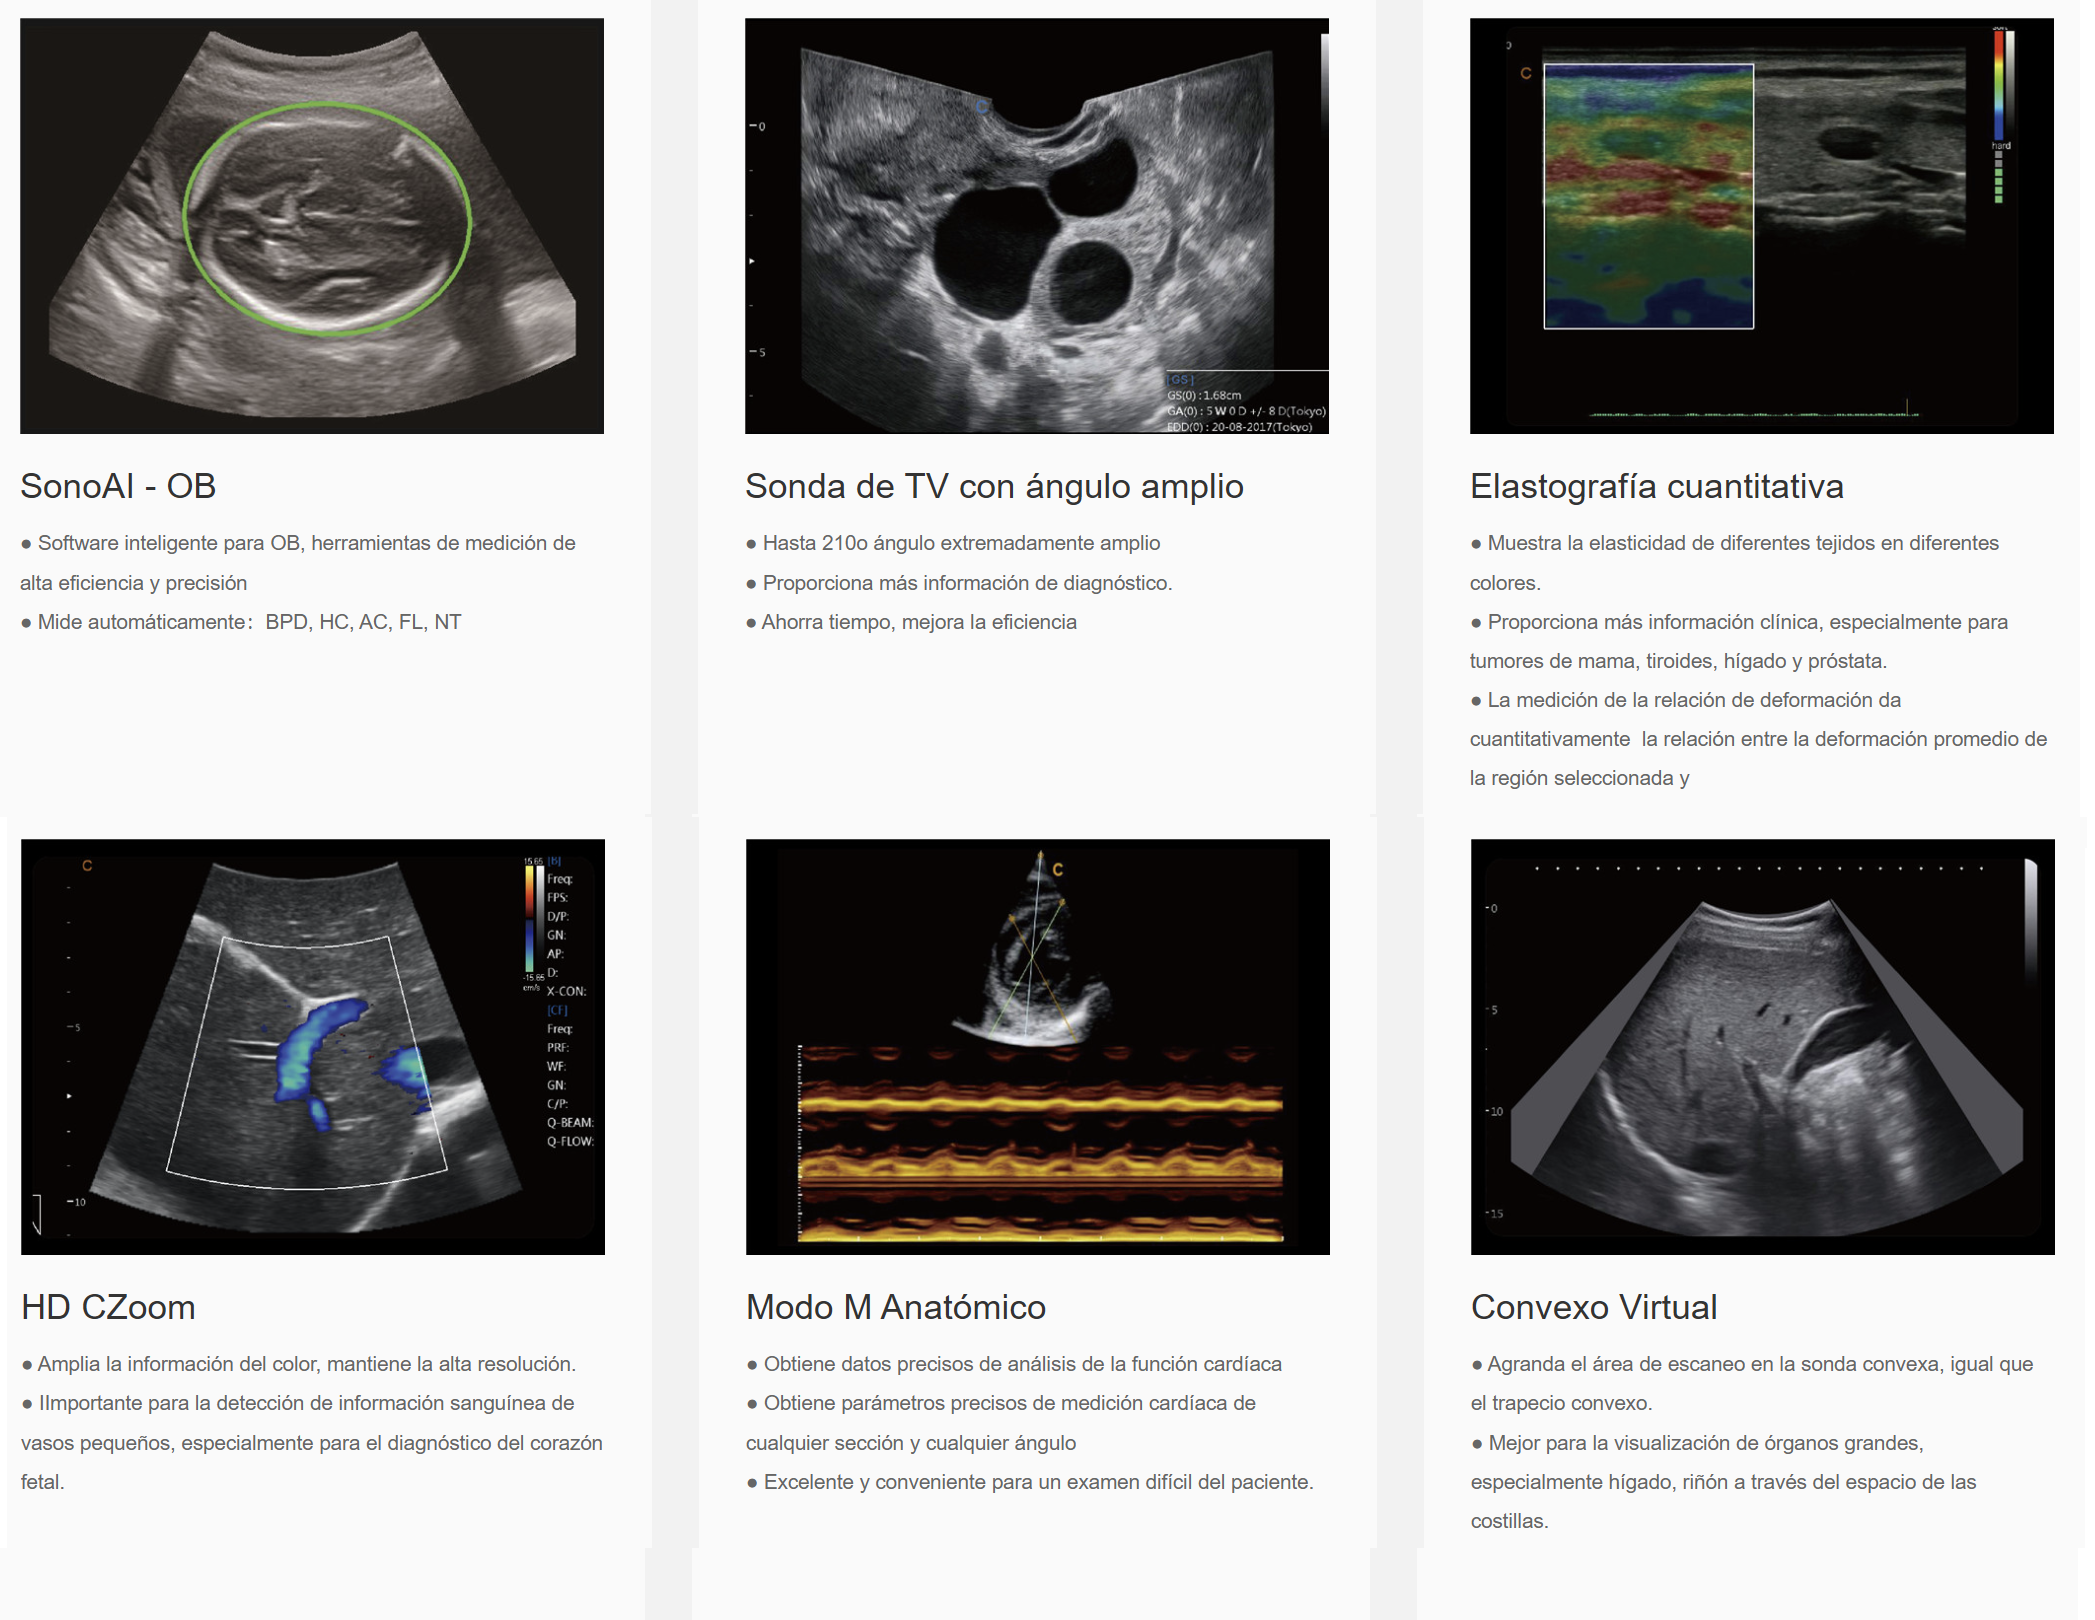Click the HD CZoom color Doppler image
Image resolution: width=2095 pixels, height=1620 pixels.
click(312, 1046)
